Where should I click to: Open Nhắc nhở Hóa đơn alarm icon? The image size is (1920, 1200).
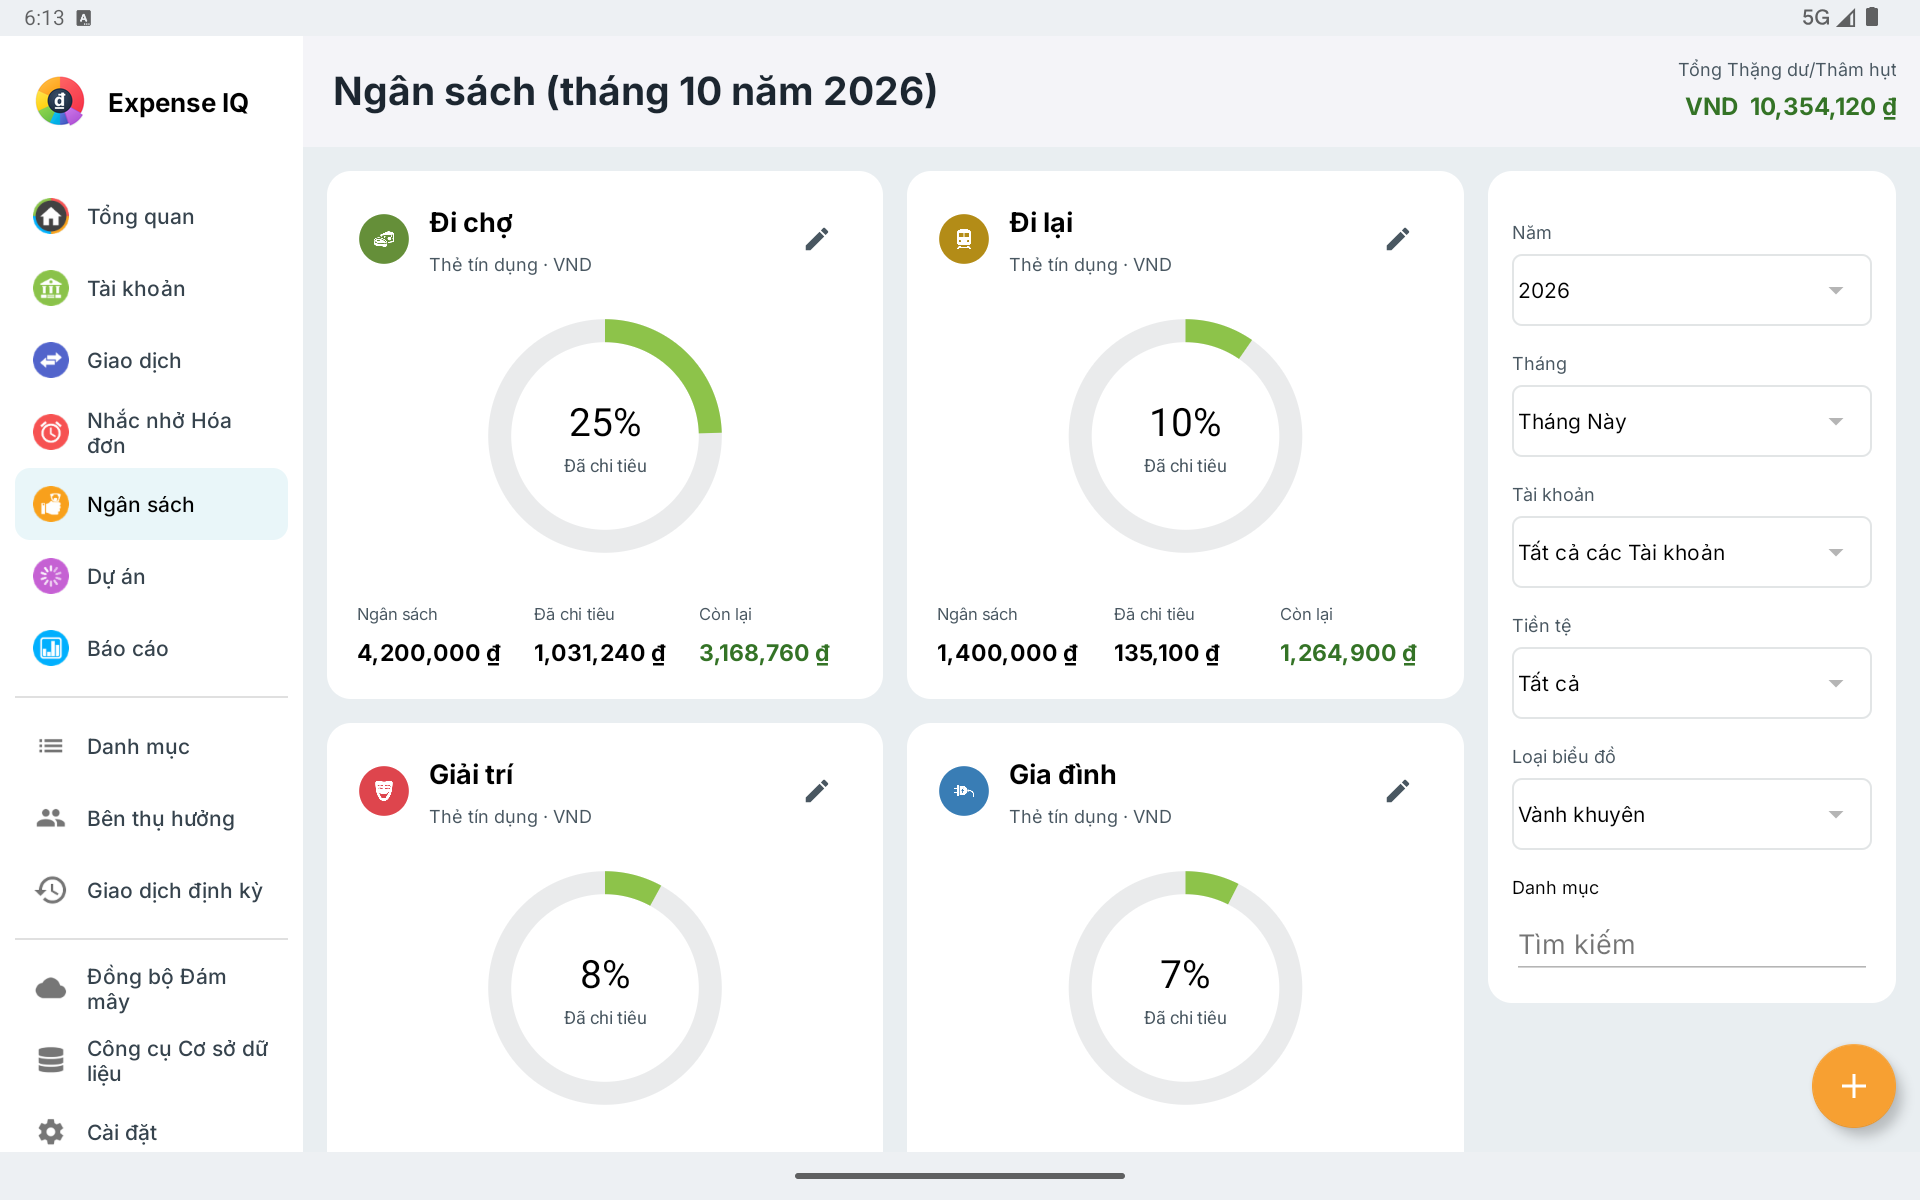coord(51,432)
